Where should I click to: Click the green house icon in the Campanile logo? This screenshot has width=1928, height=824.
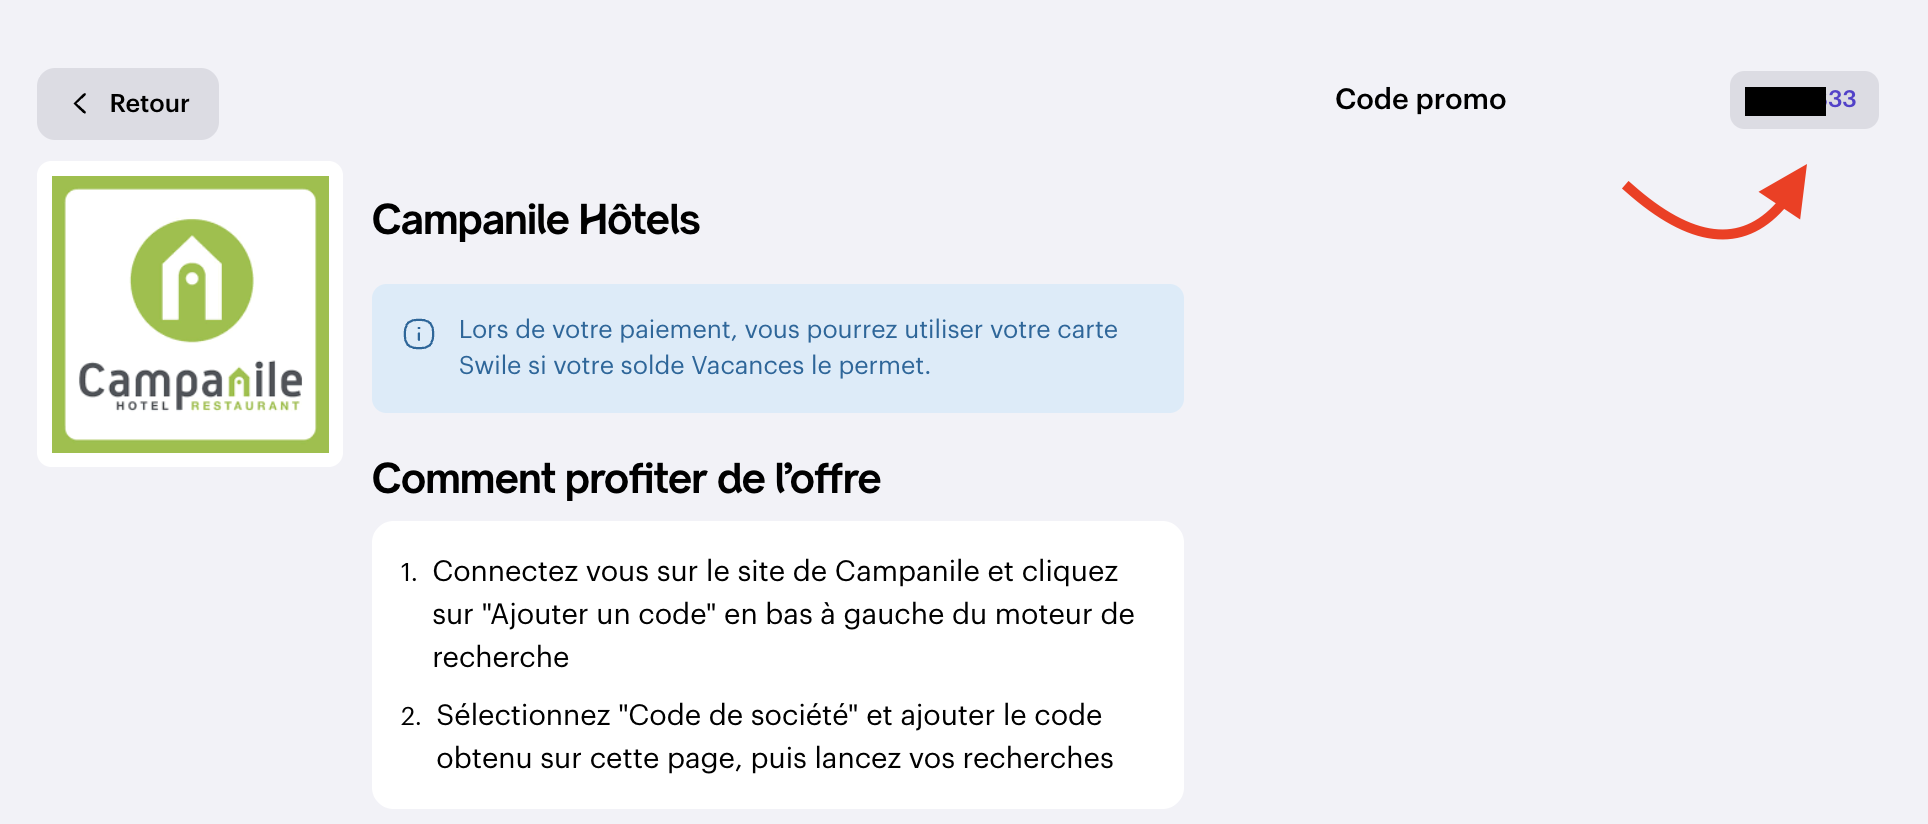pyautogui.click(x=192, y=280)
